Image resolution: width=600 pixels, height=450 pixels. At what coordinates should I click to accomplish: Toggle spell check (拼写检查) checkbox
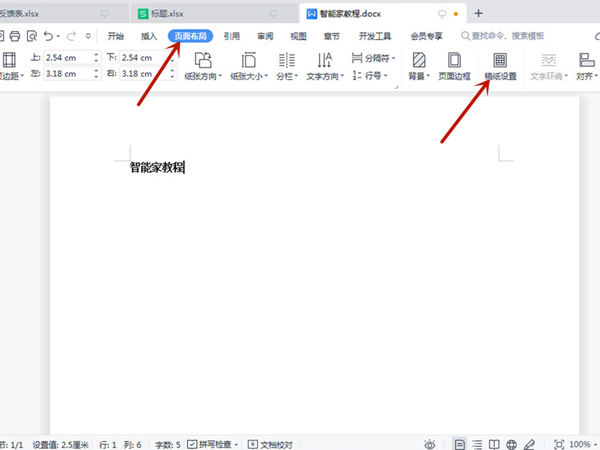click(x=192, y=443)
